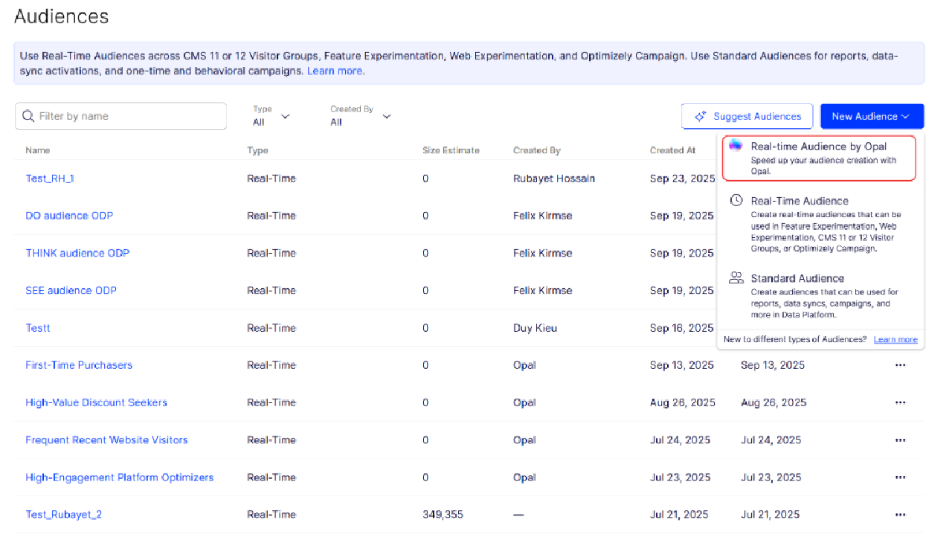936x537 pixels.
Task: Click Aug 26, 2025 Created At date
Action: [682, 403]
